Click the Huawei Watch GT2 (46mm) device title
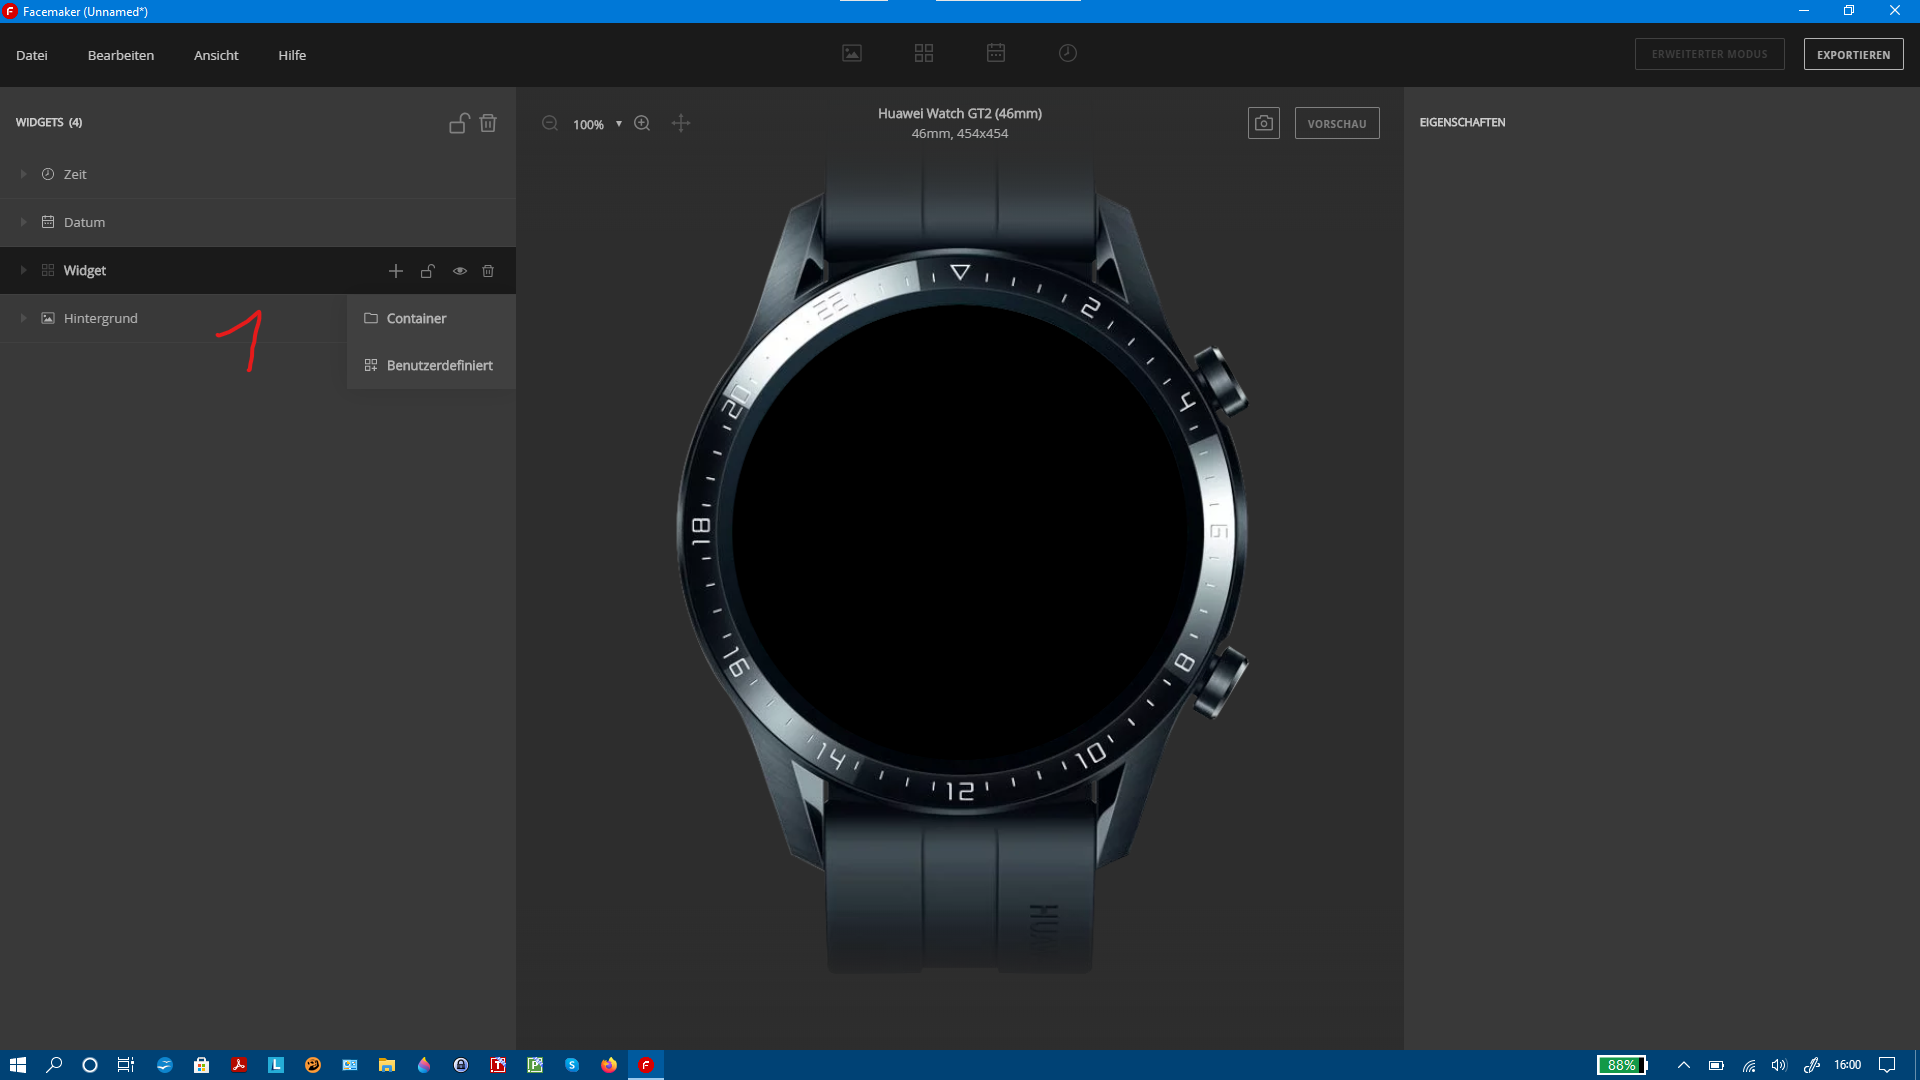Image resolution: width=1920 pixels, height=1080 pixels. click(960, 113)
